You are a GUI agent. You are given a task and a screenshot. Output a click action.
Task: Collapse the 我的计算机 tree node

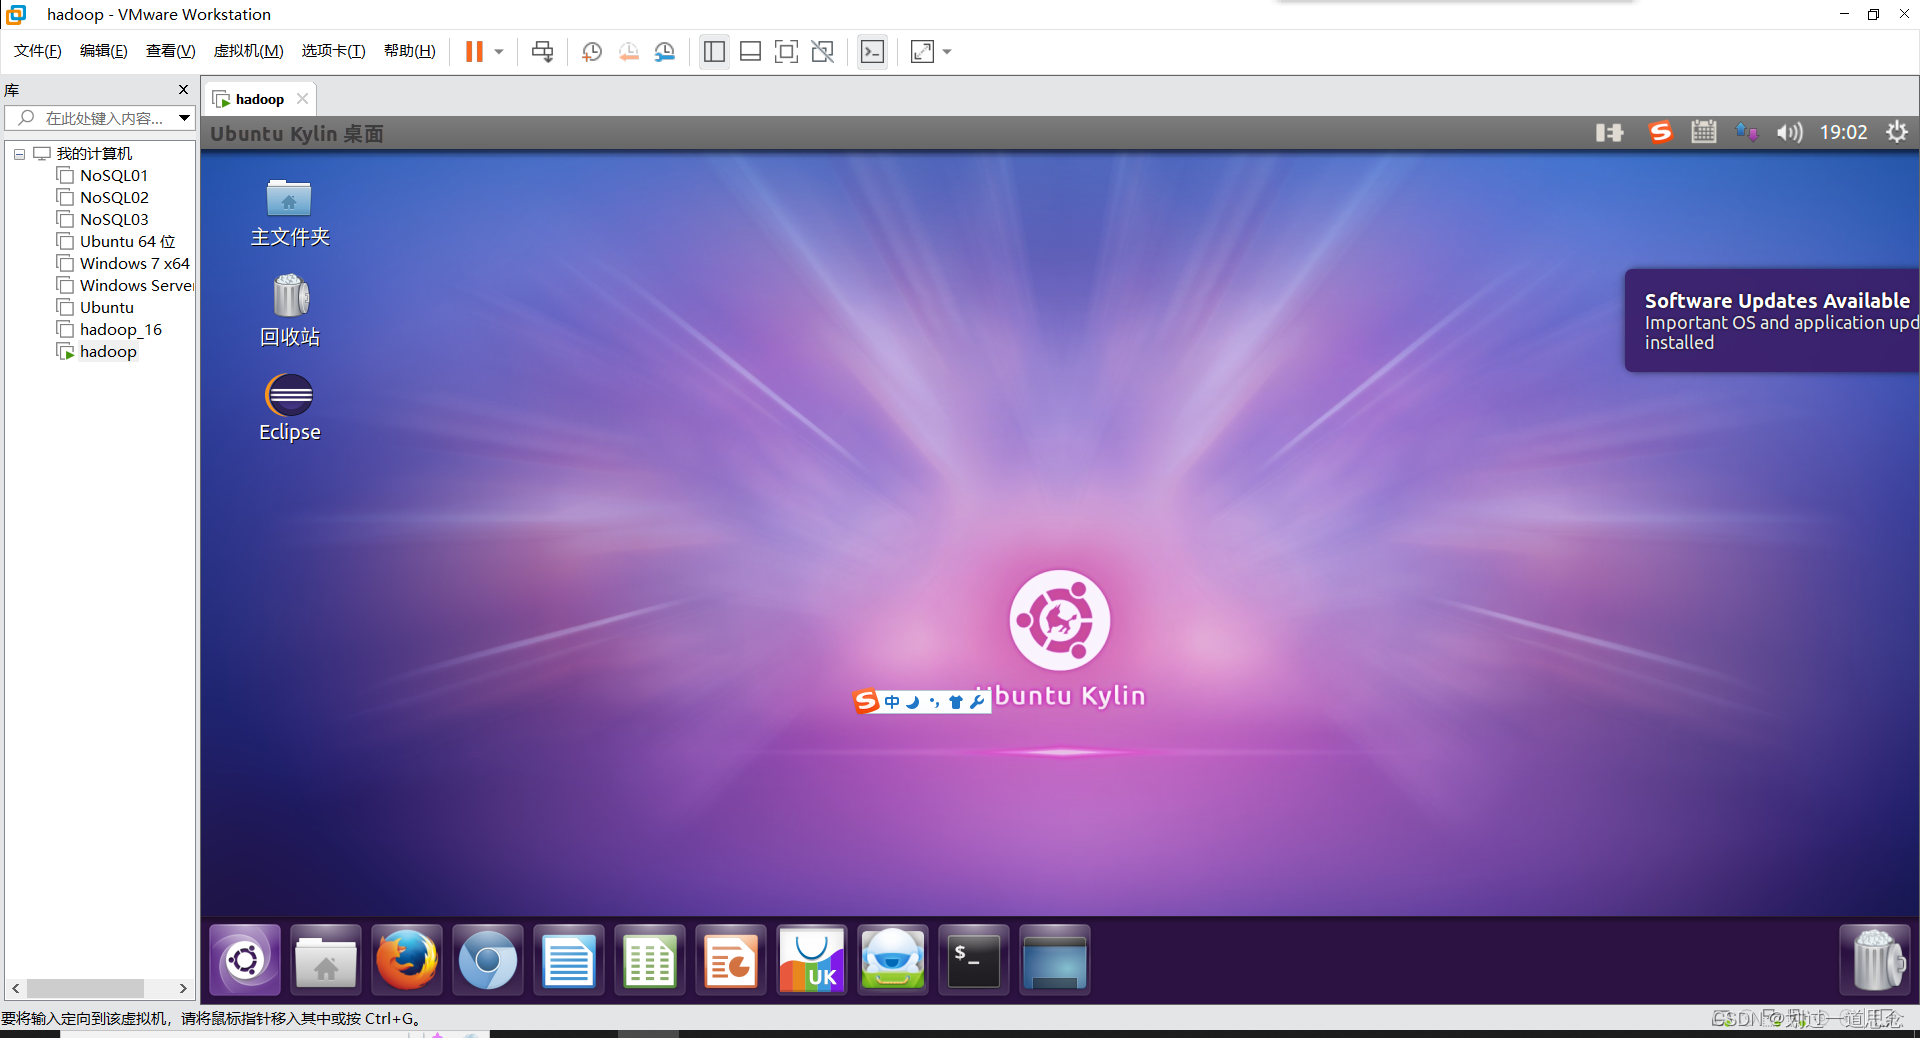pos(19,154)
